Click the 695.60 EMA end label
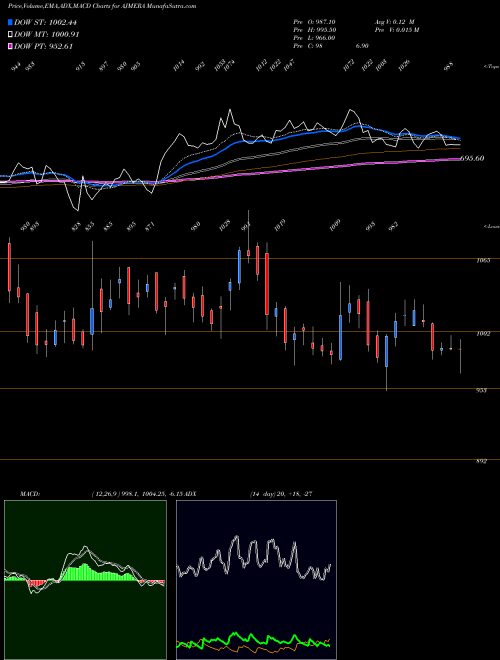The image size is (500, 660). [x=472, y=158]
